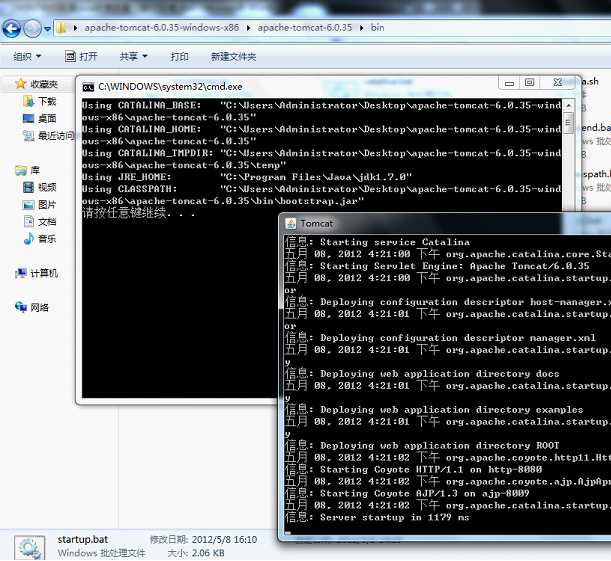The image size is (611, 561).
Task: Click 大小 2.06 KB in details pane
Action: point(196,553)
